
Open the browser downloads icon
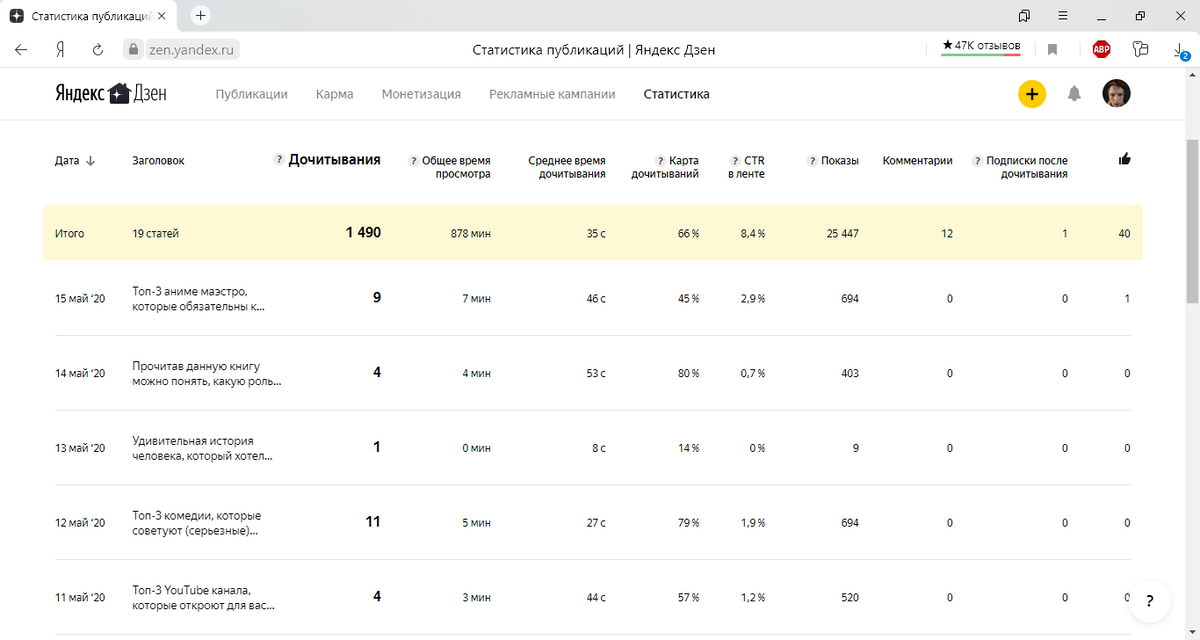pyautogui.click(x=1180, y=50)
